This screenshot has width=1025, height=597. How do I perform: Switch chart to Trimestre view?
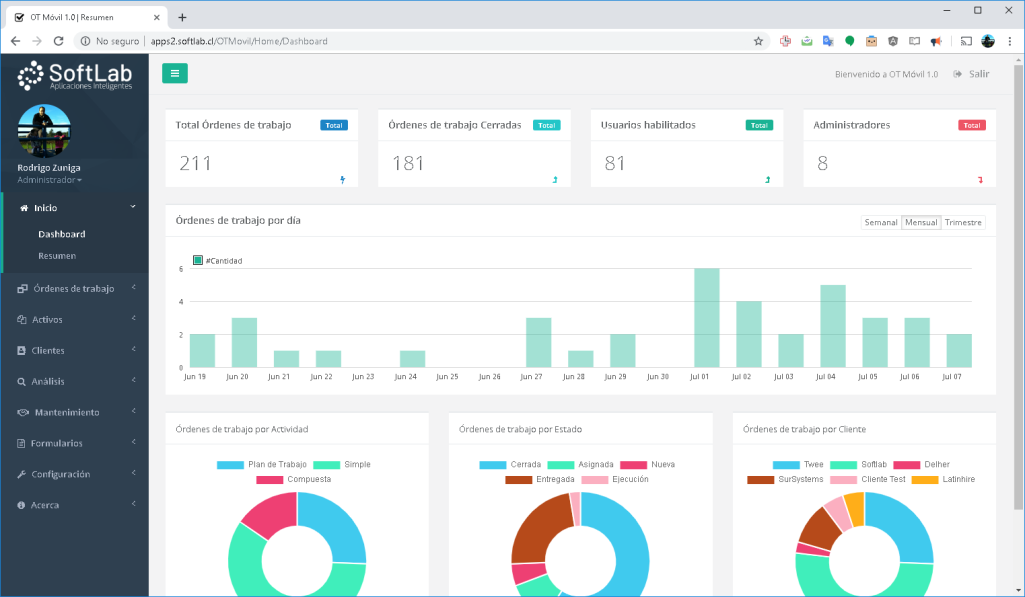(x=963, y=222)
